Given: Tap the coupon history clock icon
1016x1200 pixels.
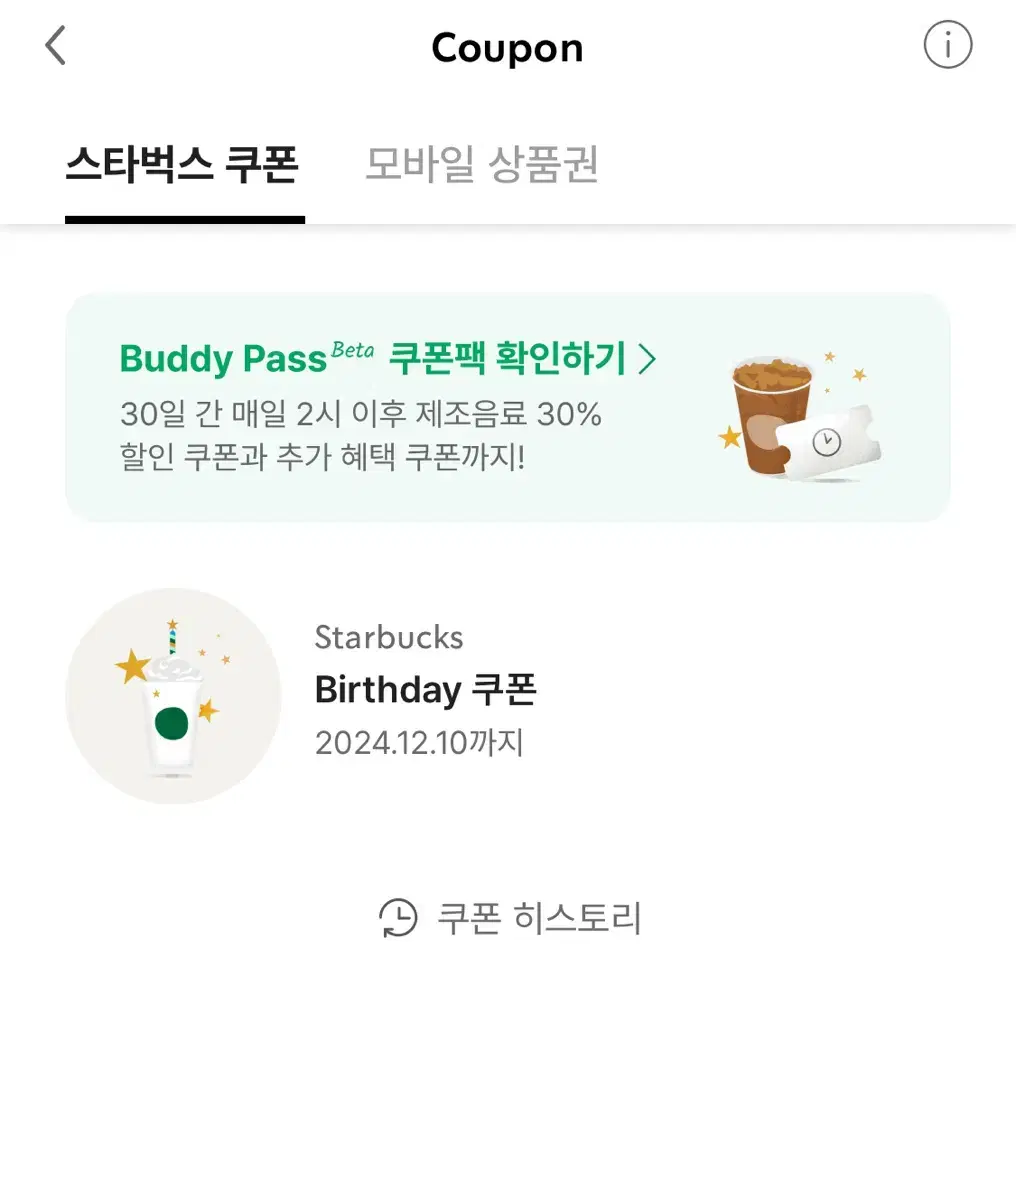Looking at the screenshot, I should 398,918.
